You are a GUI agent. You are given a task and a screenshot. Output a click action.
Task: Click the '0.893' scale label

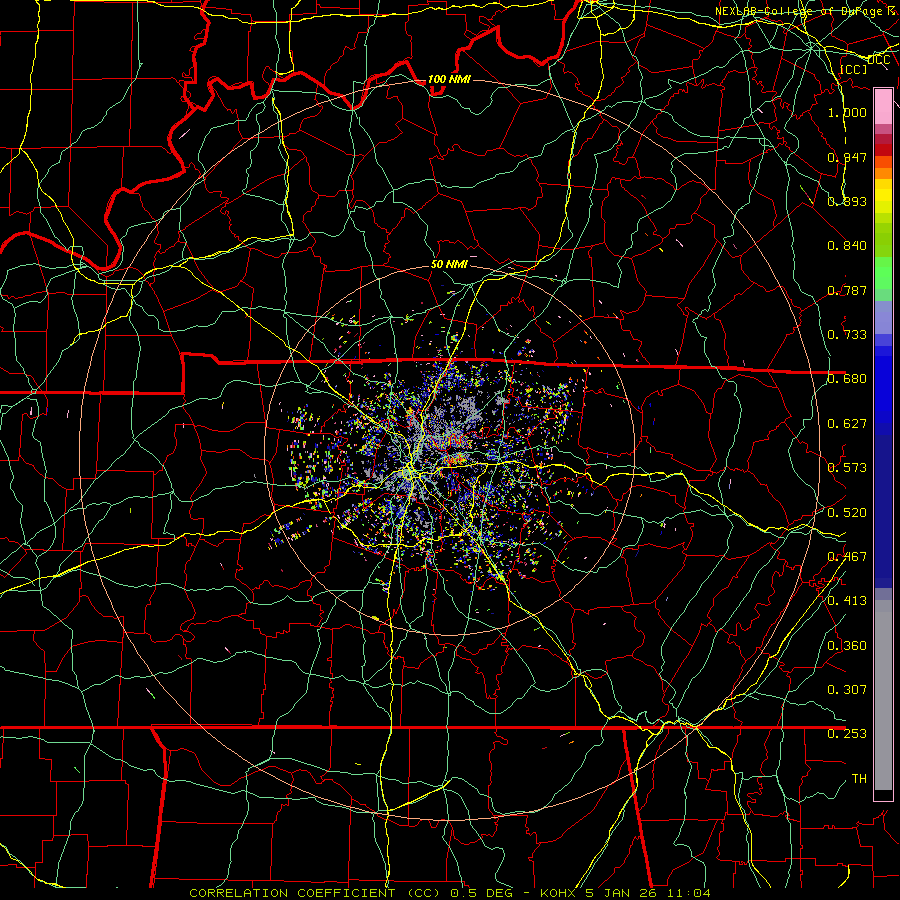(847, 201)
